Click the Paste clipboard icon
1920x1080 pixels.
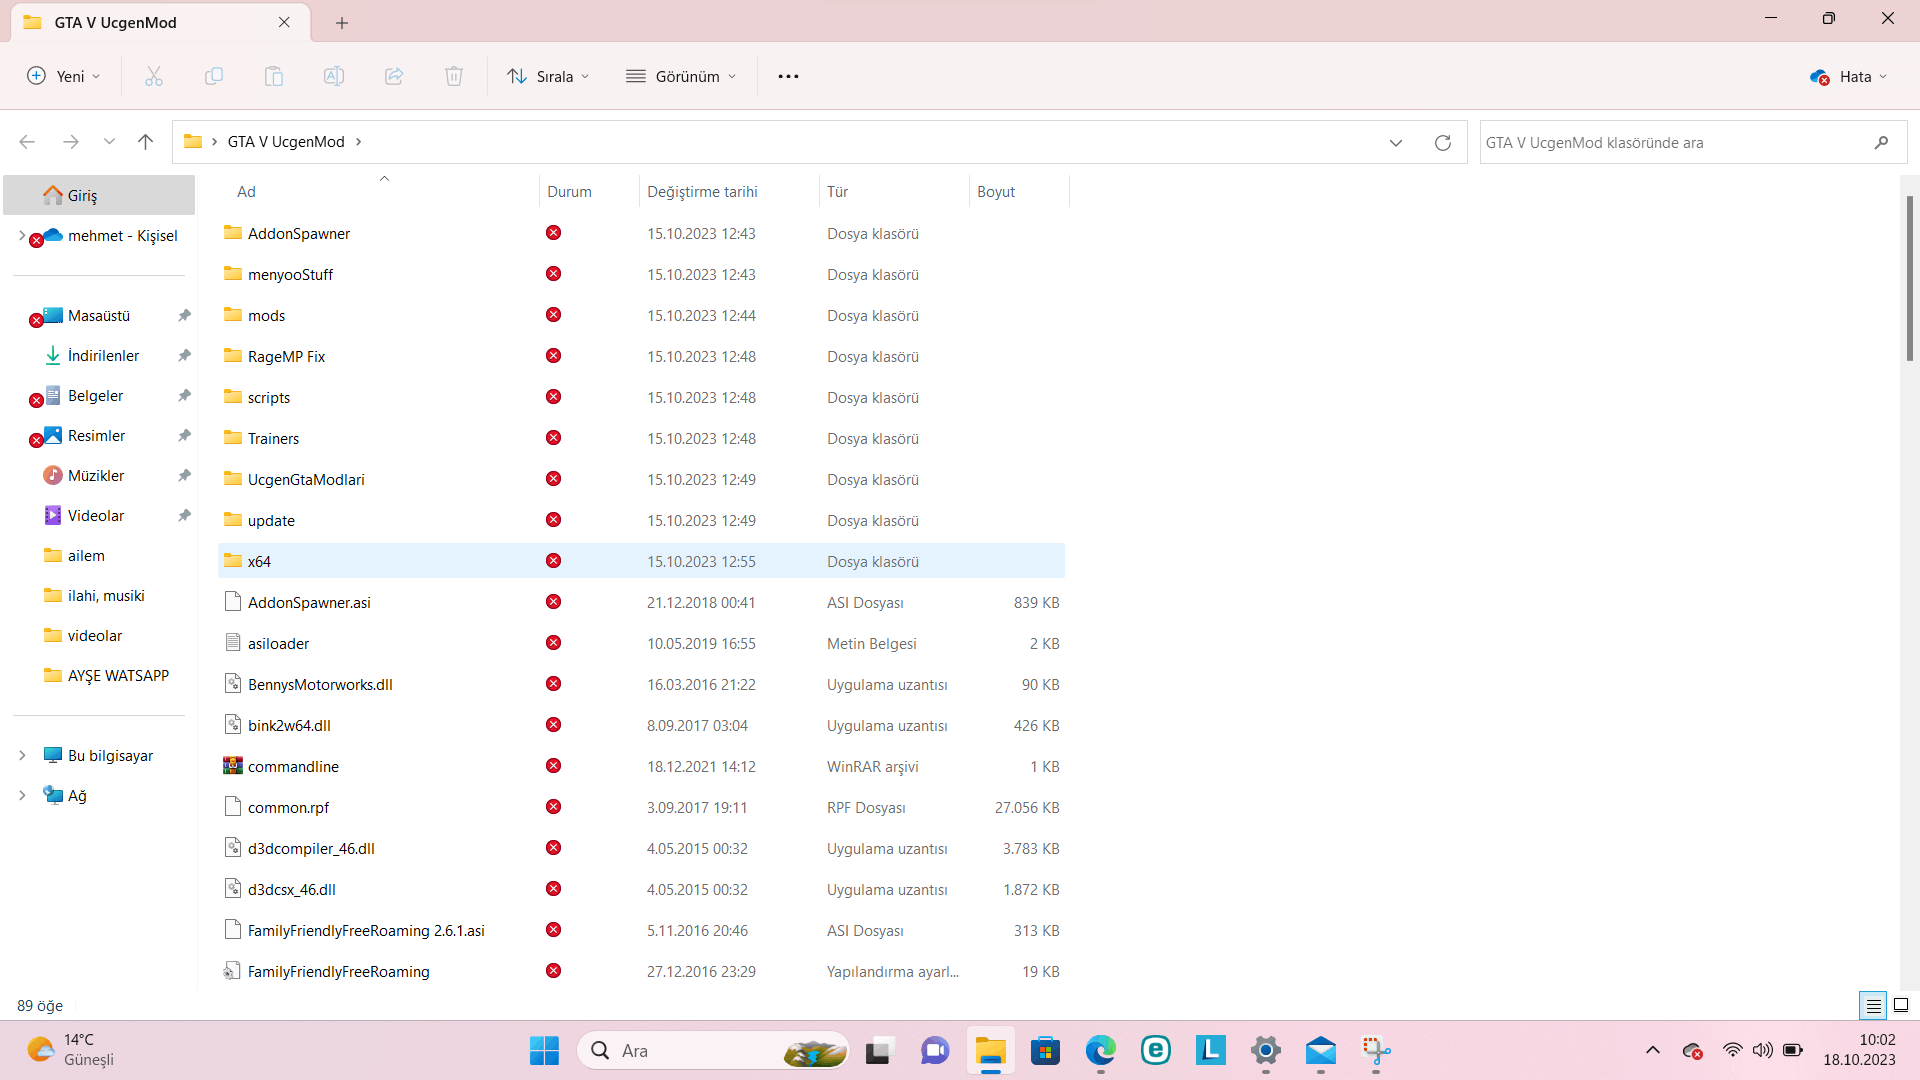[273, 76]
